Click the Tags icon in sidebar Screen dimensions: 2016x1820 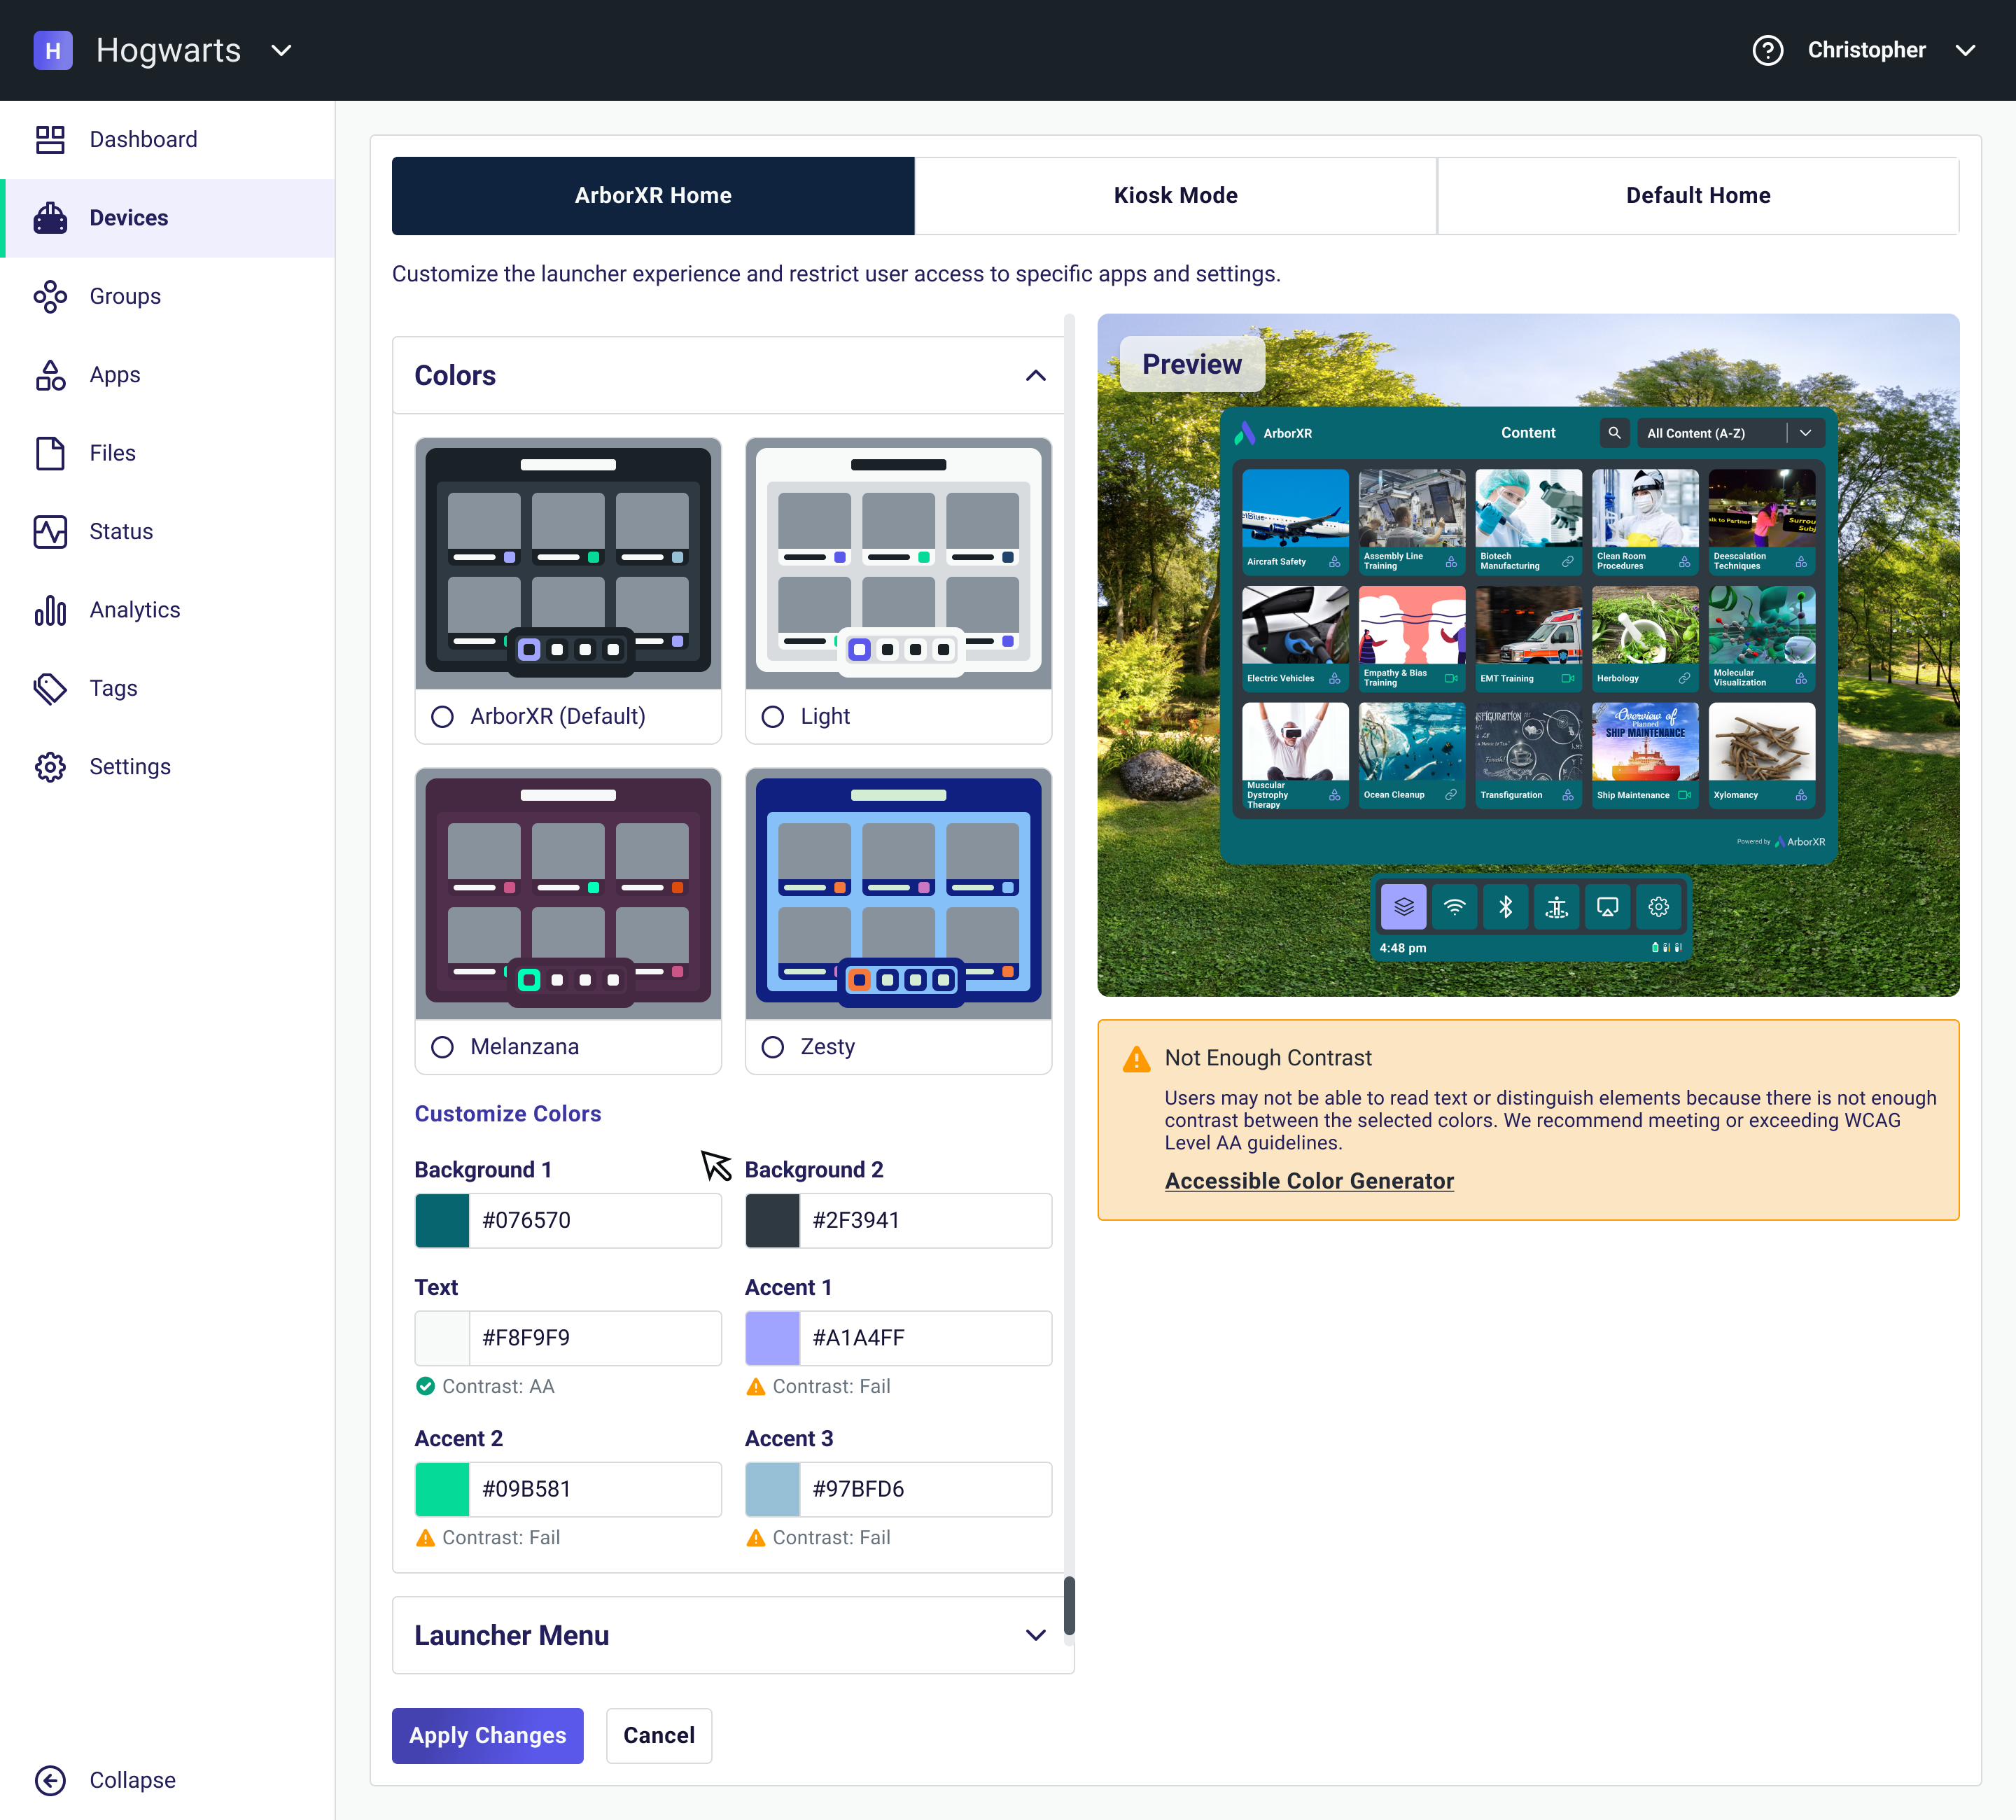click(50, 688)
